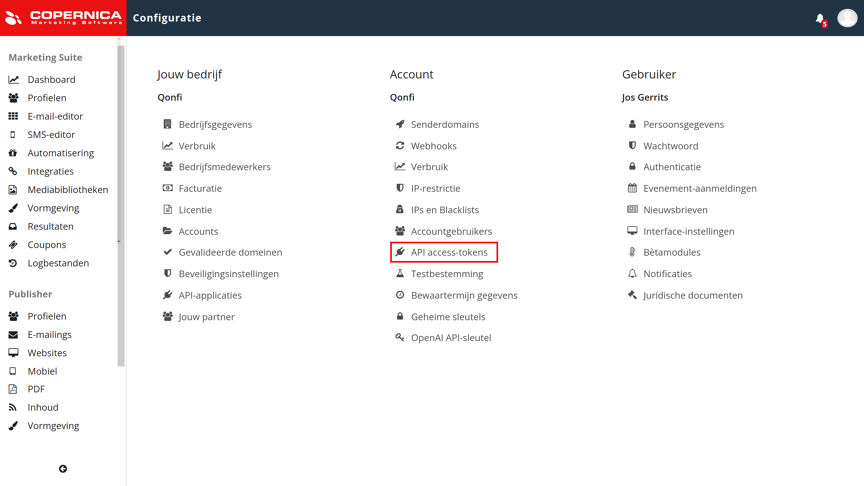Open Mobiel in the Publisher menu
Viewport: 864px width, 486px height.
(42, 371)
